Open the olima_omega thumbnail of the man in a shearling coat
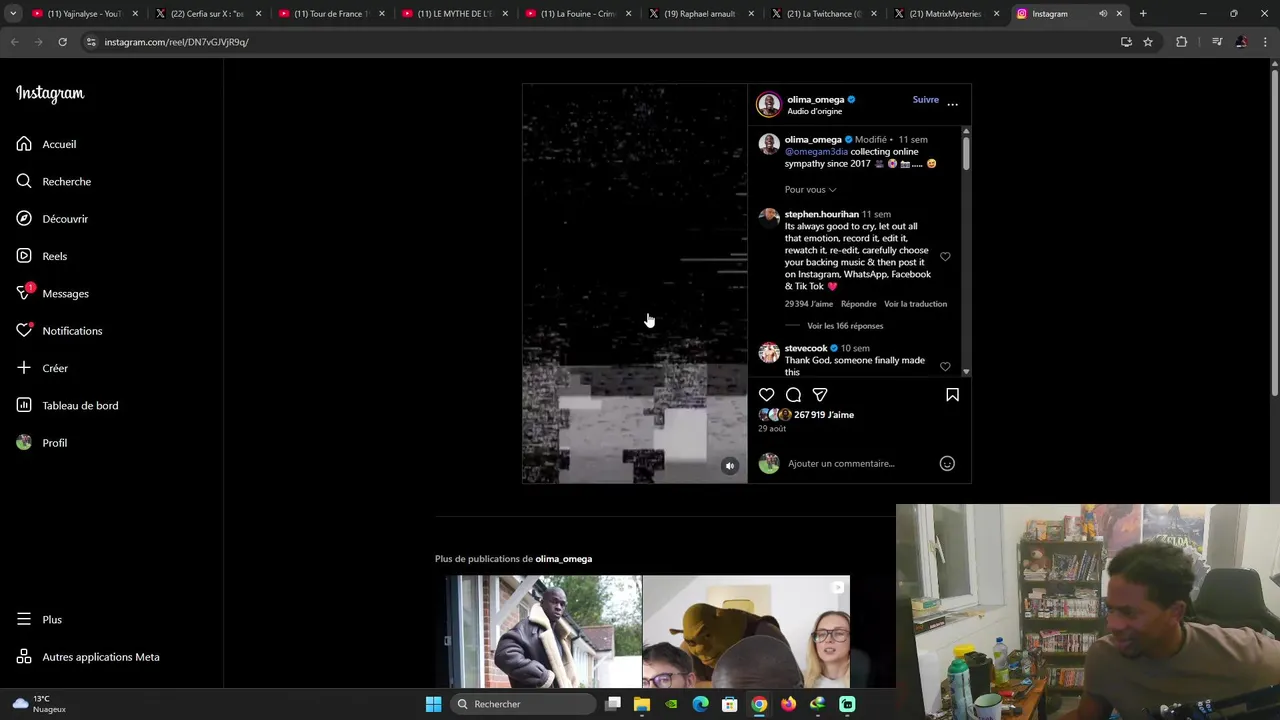 [544, 632]
